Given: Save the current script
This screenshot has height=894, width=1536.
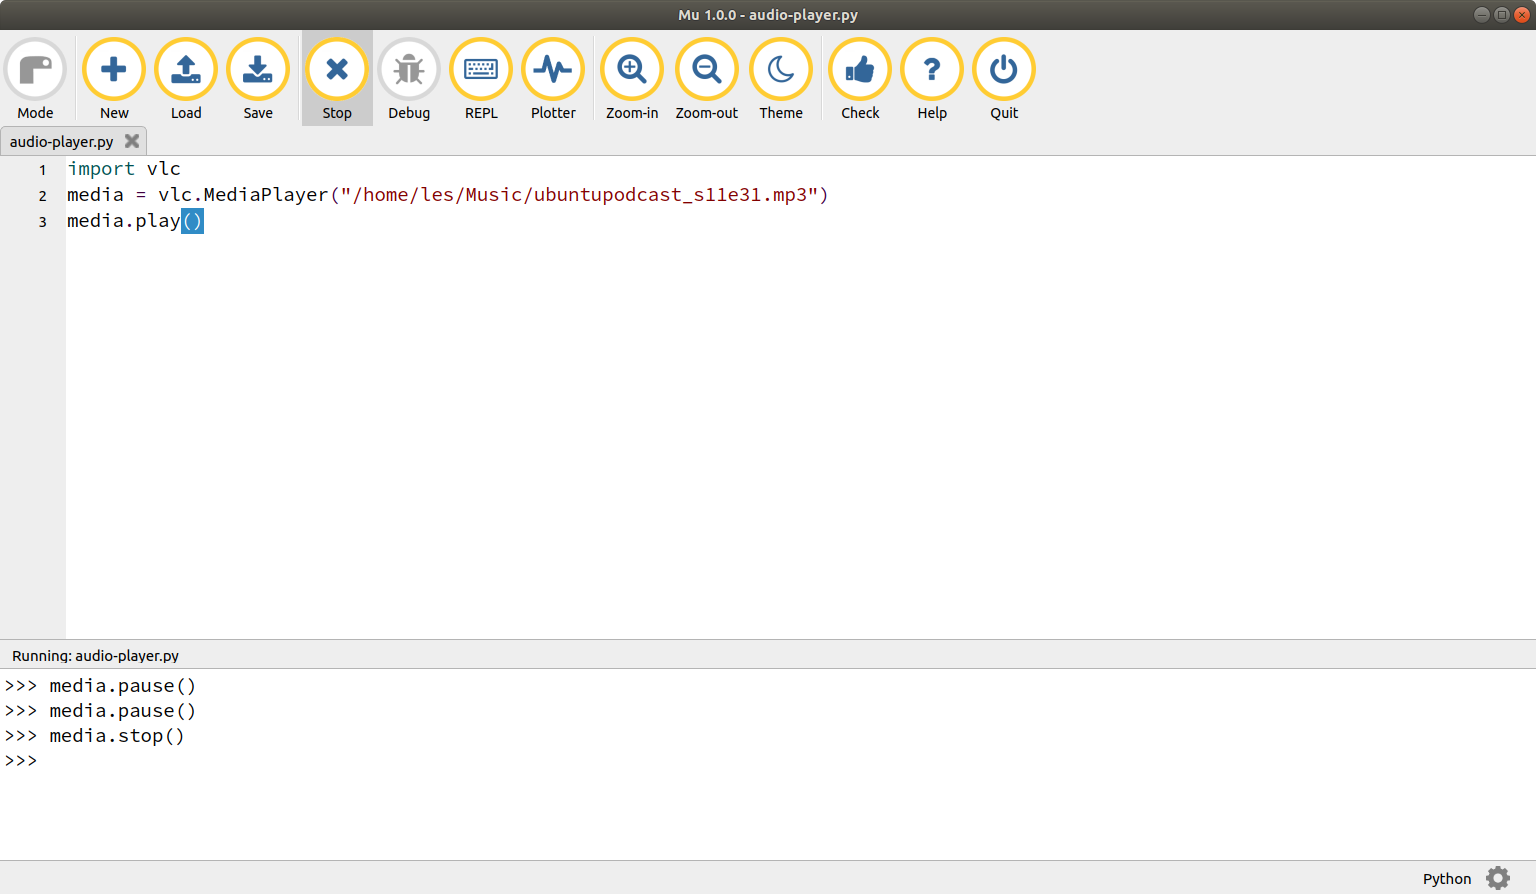Looking at the screenshot, I should point(257,78).
